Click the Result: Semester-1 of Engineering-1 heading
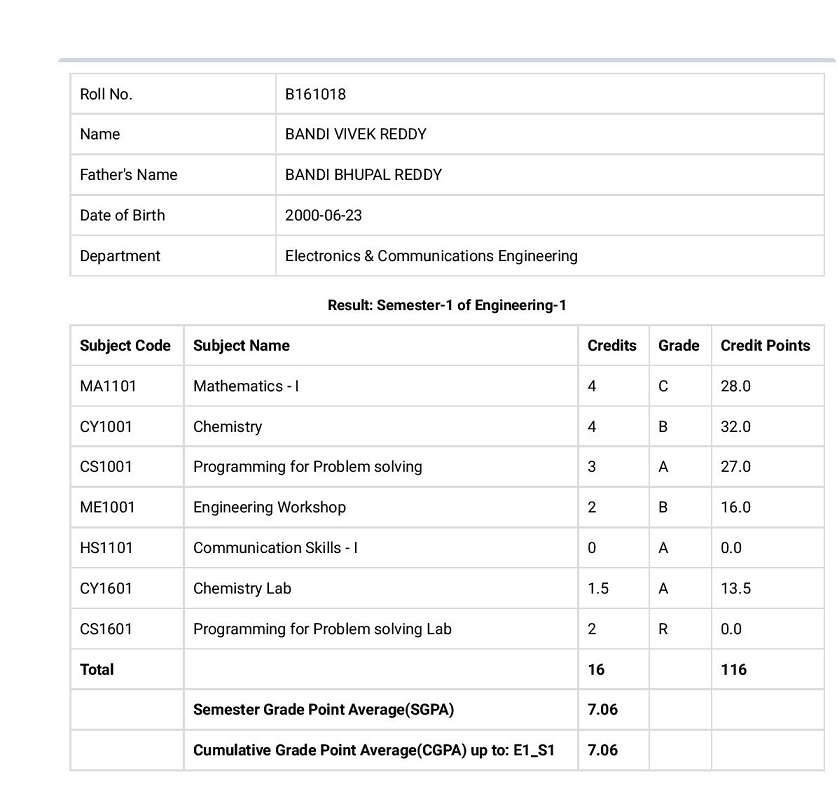The height and width of the screenshot is (789, 838). click(x=447, y=305)
